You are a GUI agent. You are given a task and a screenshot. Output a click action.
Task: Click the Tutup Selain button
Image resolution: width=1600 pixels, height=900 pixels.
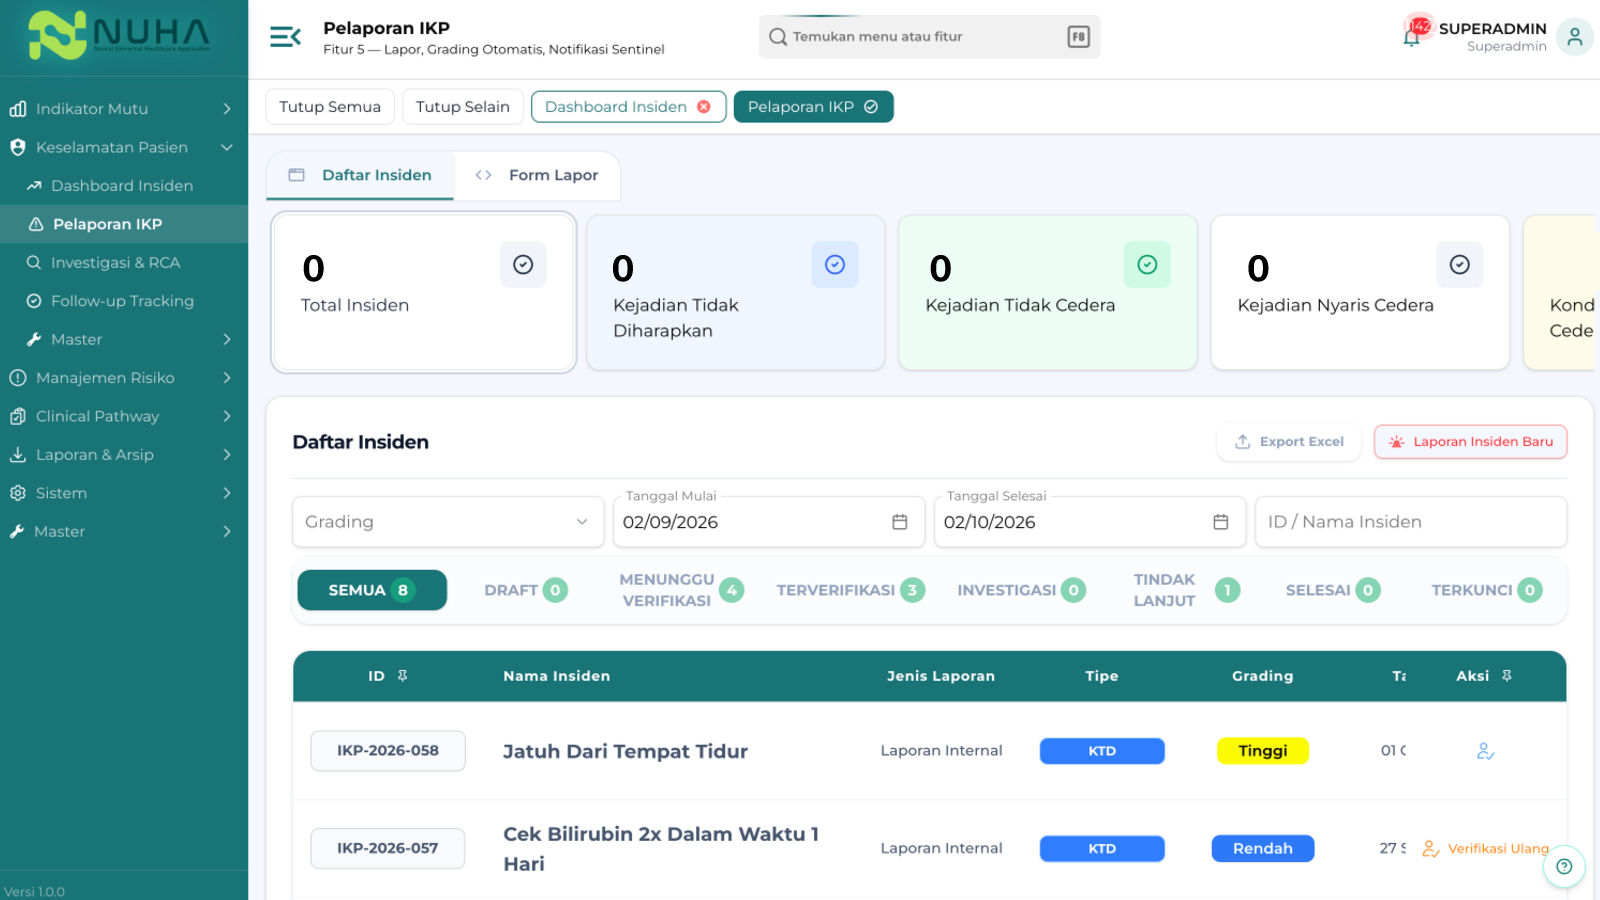[463, 107]
